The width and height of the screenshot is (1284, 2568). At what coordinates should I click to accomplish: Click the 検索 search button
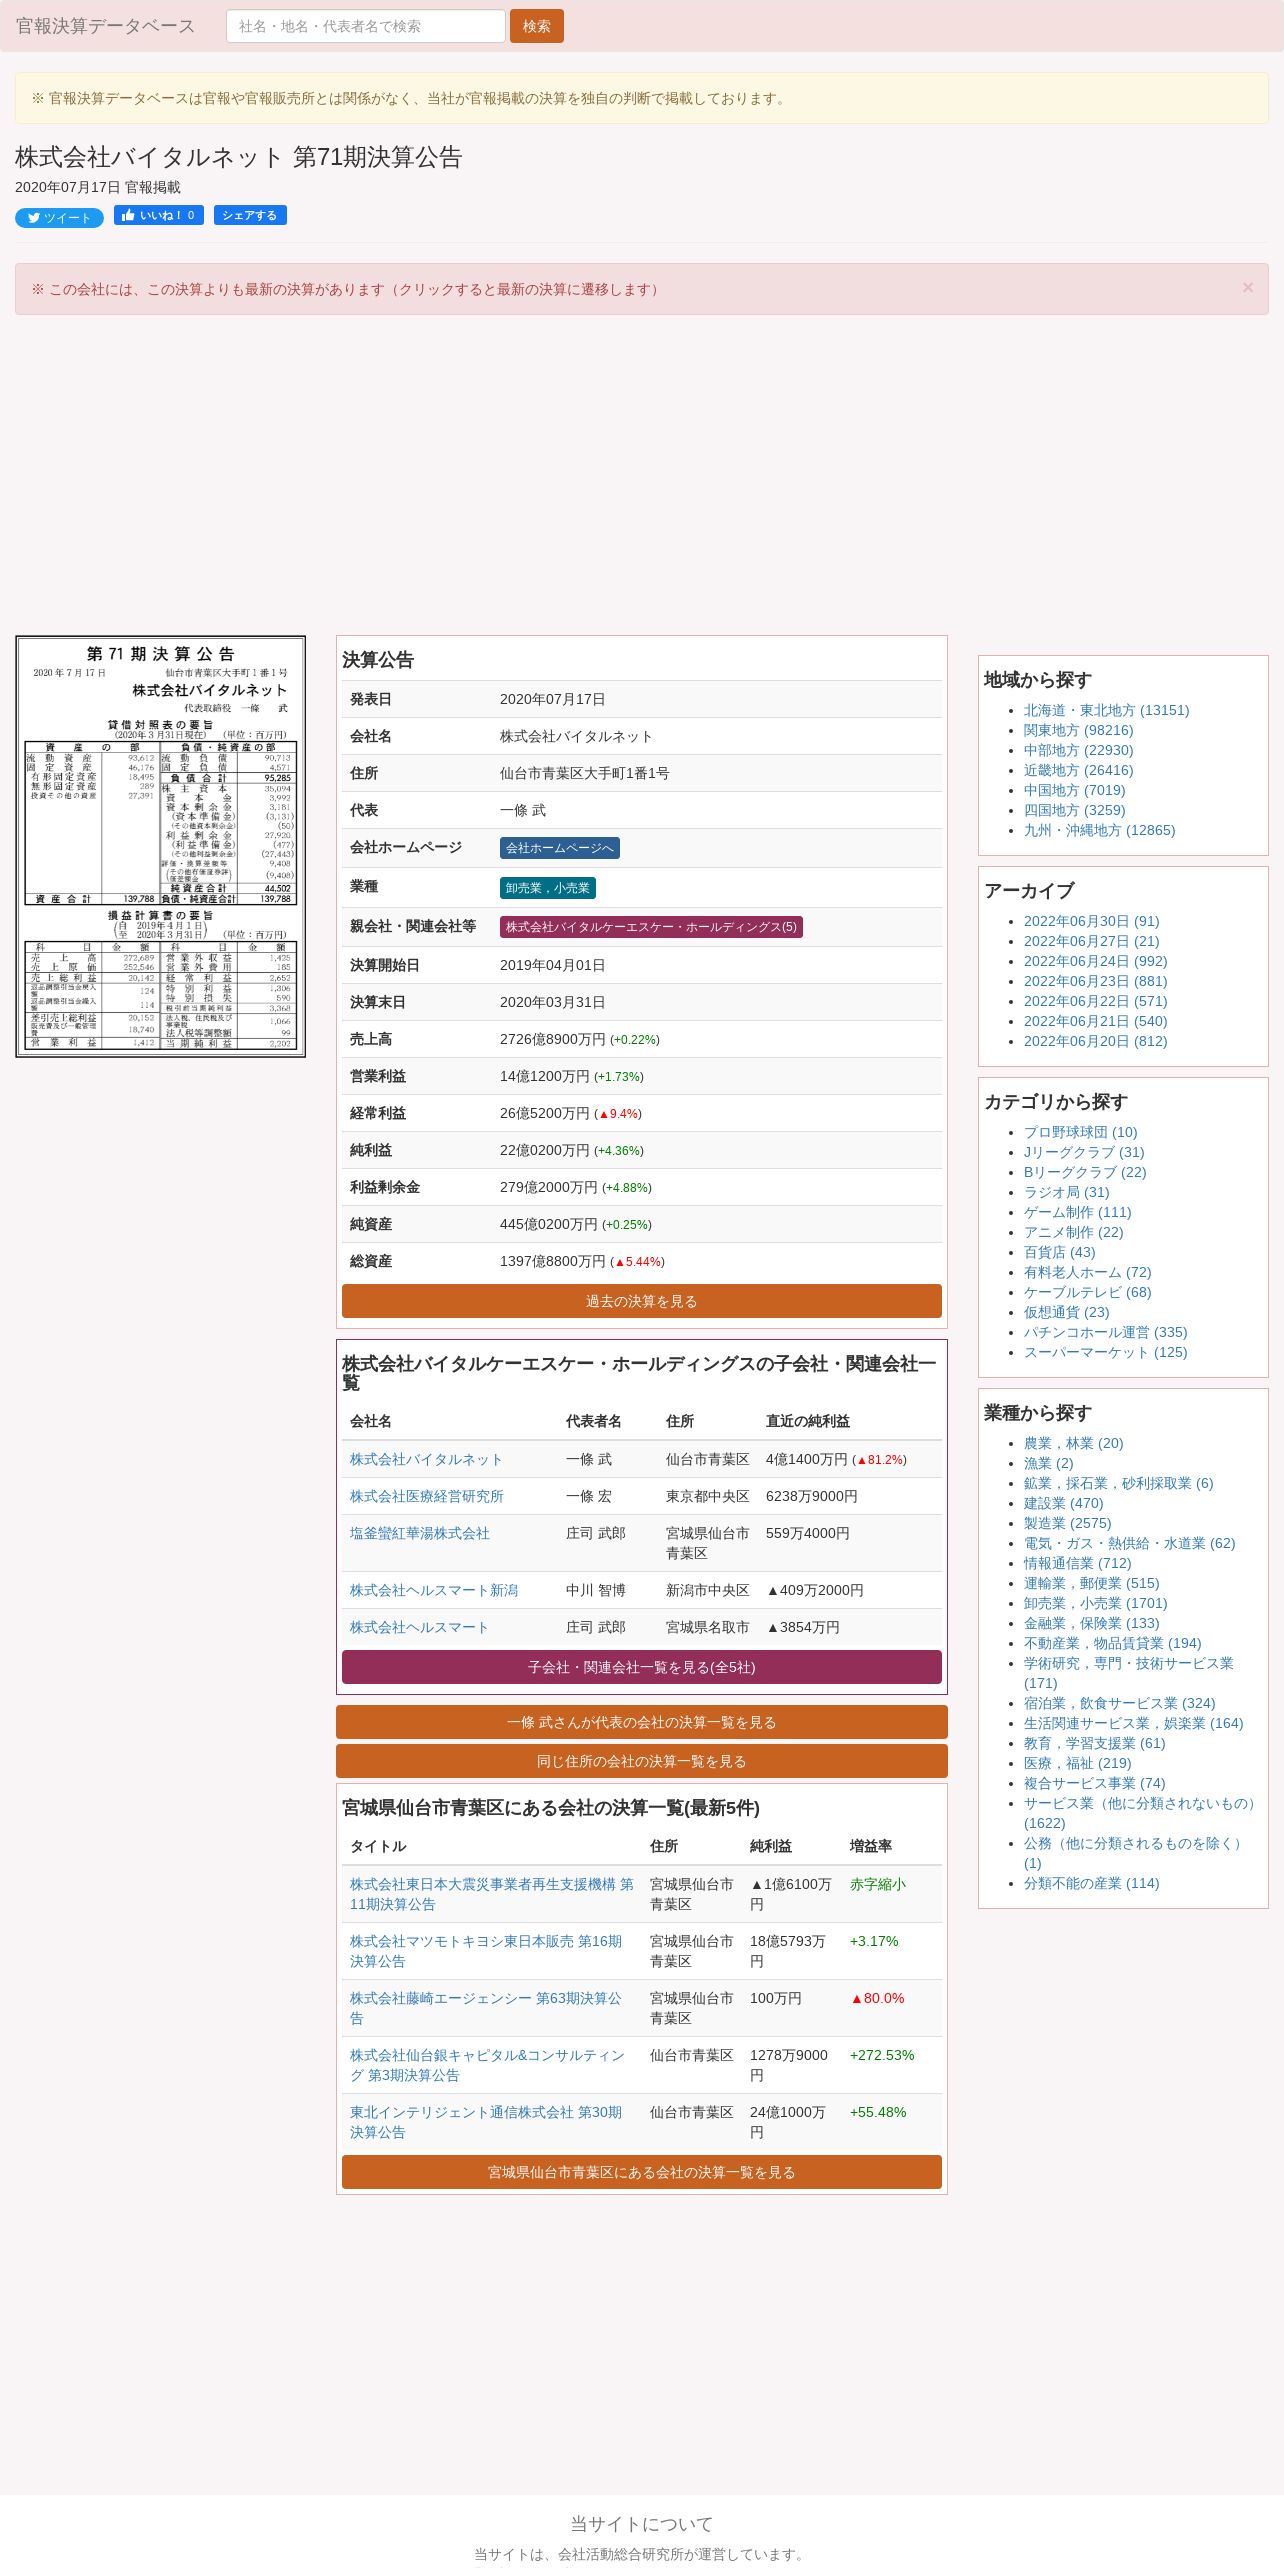[537, 26]
